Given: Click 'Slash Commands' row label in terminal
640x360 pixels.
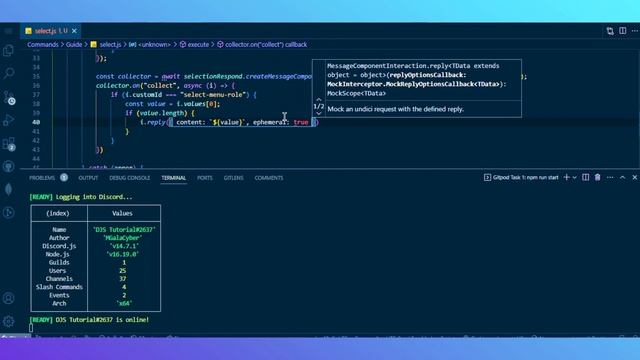Looking at the screenshot, I should tap(59, 287).
